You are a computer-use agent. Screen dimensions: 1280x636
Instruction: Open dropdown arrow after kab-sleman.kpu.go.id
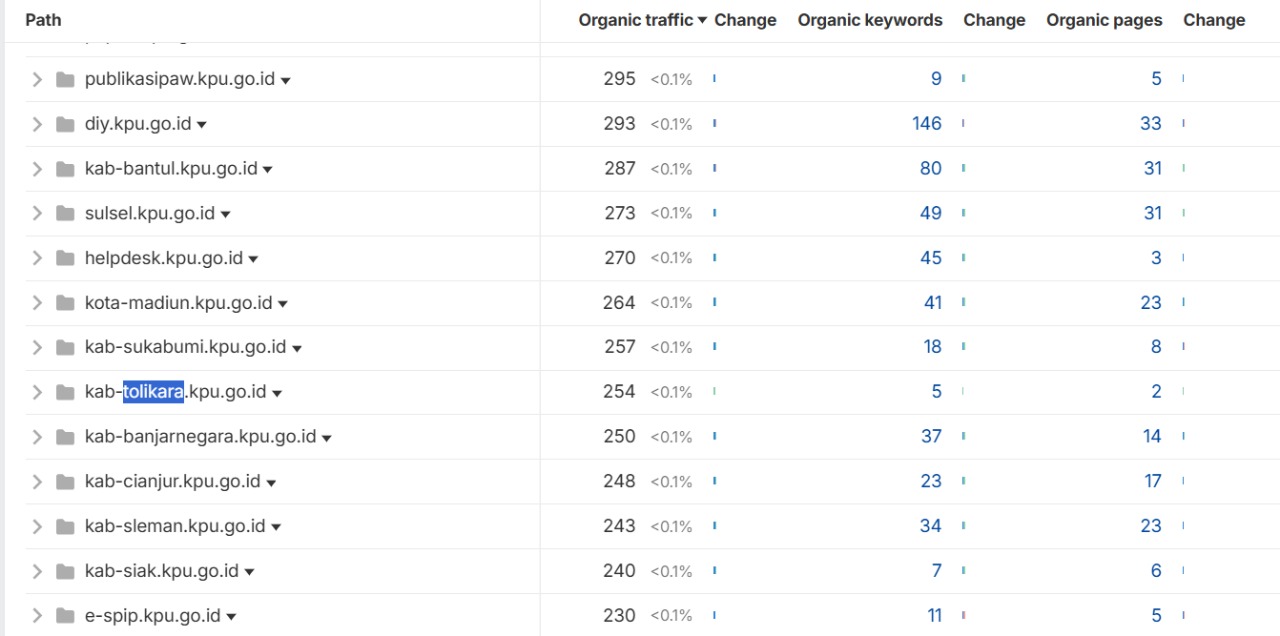pos(276,527)
